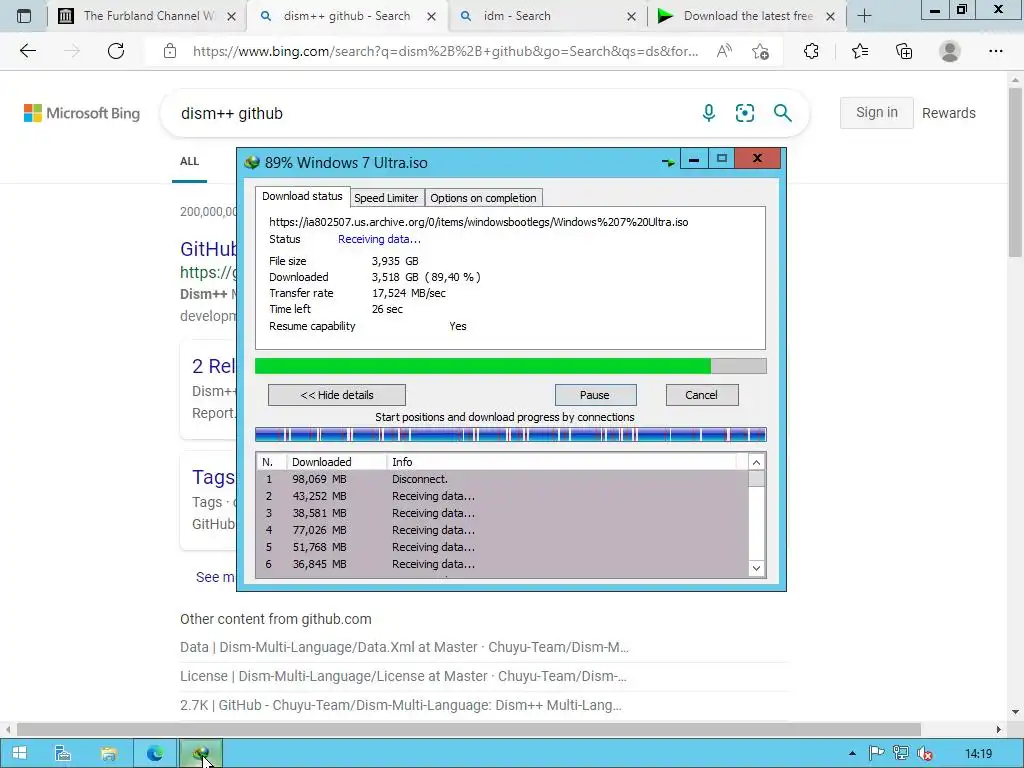The height and width of the screenshot is (768, 1024).
Task: Open the Options on completion tab
Action: (483, 198)
